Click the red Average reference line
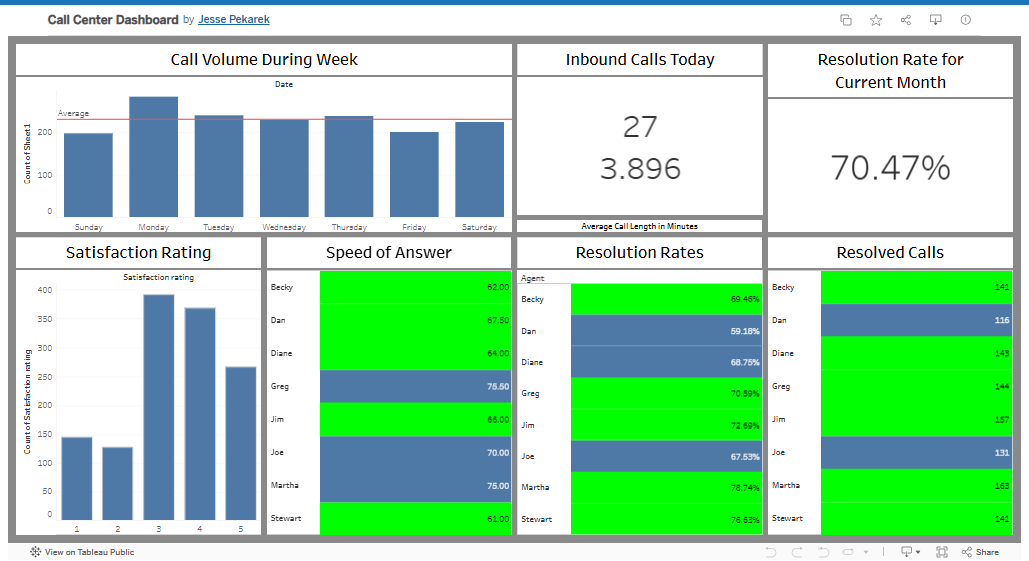 click(x=284, y=119)
